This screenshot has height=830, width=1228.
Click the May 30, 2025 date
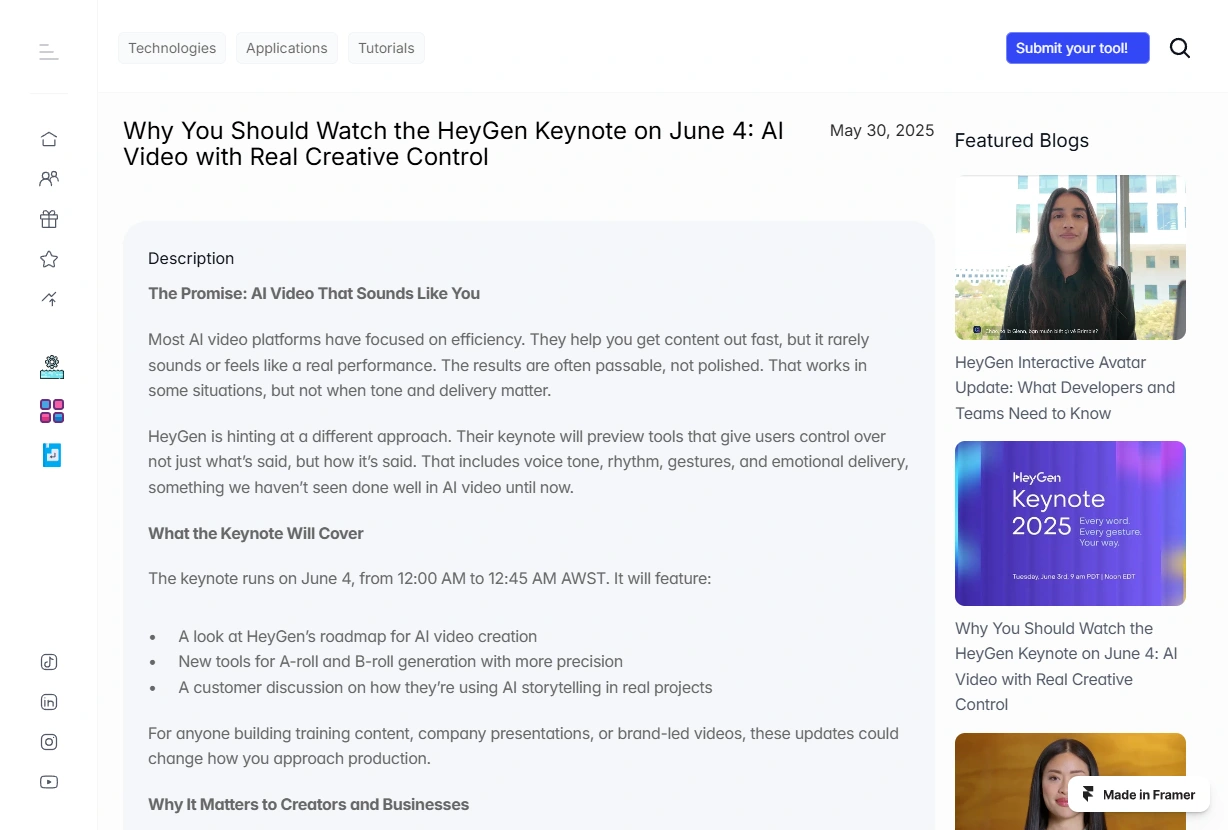coord(882,130)
